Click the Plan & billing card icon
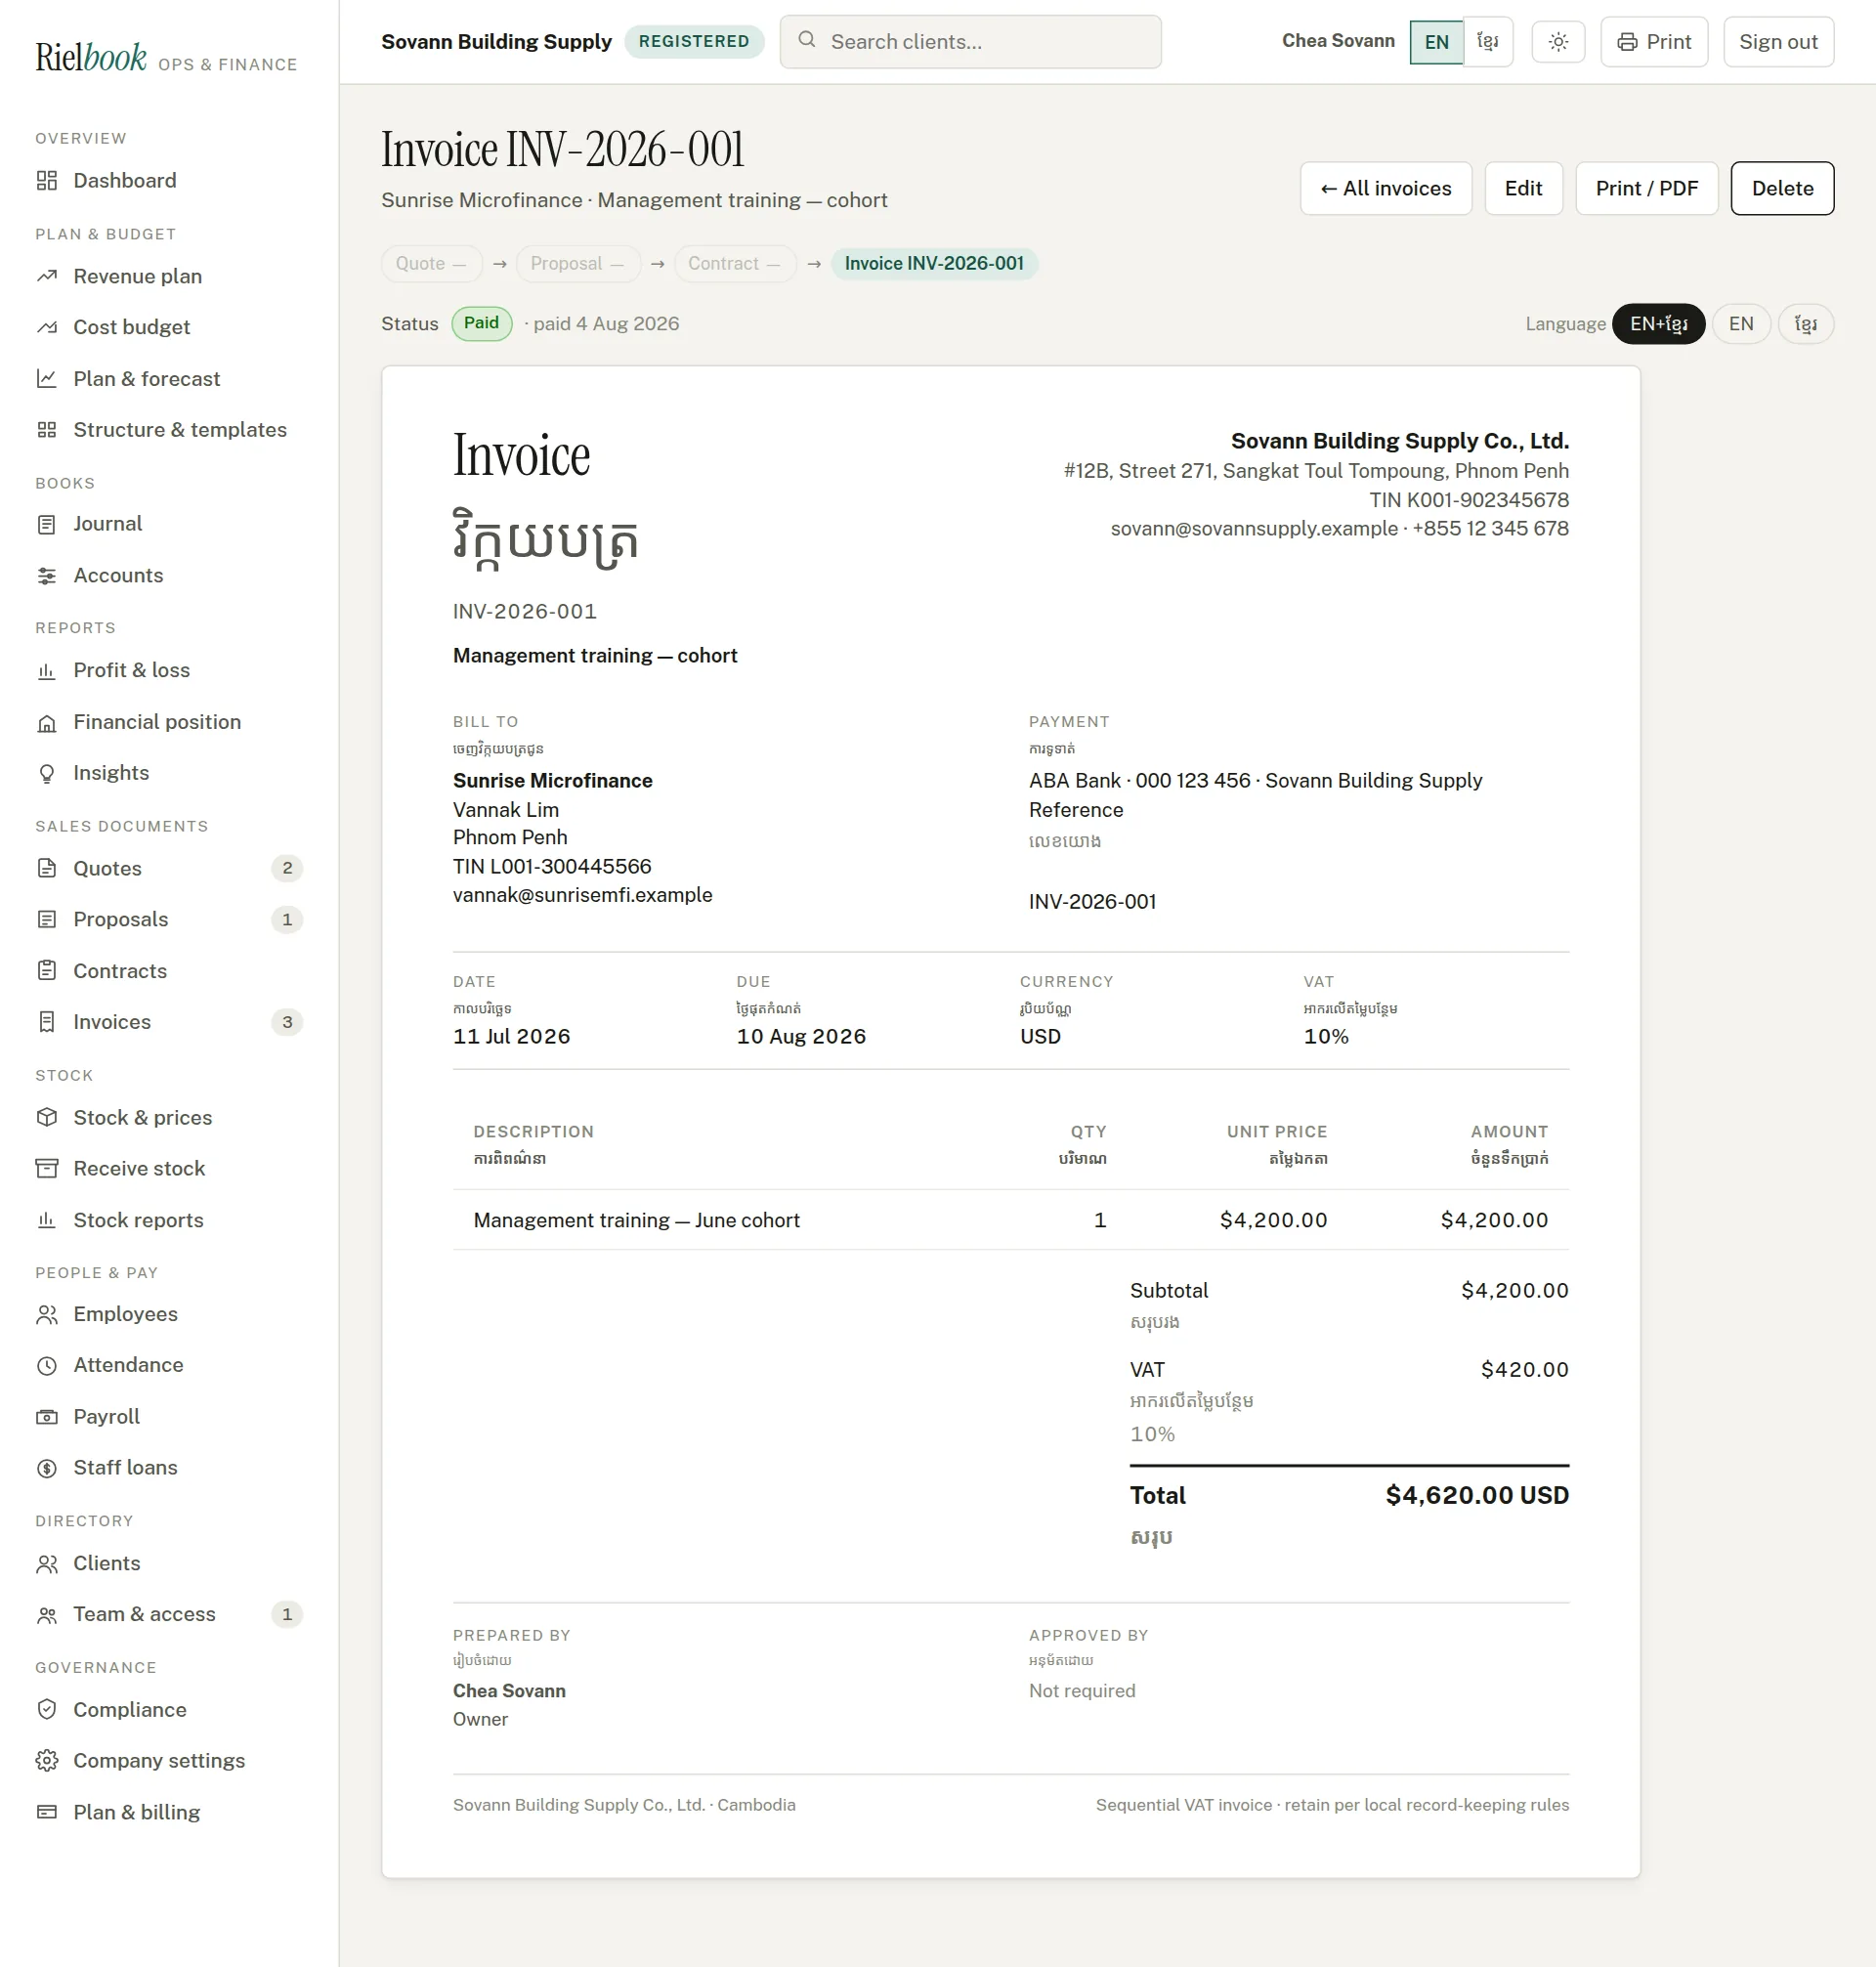The width and height of the screenshot is (1876, 1967). (x=47, y=1813)
